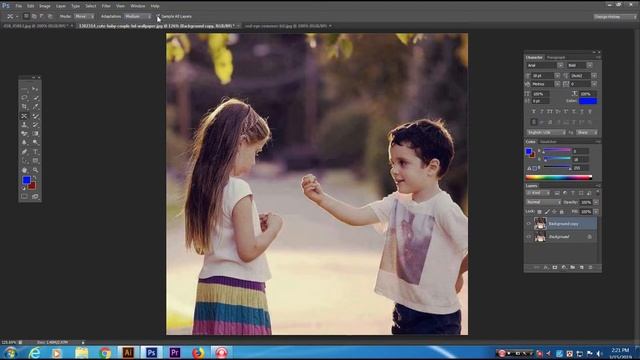Switch to the Swatches panel tab

click(x=549, y=142)
